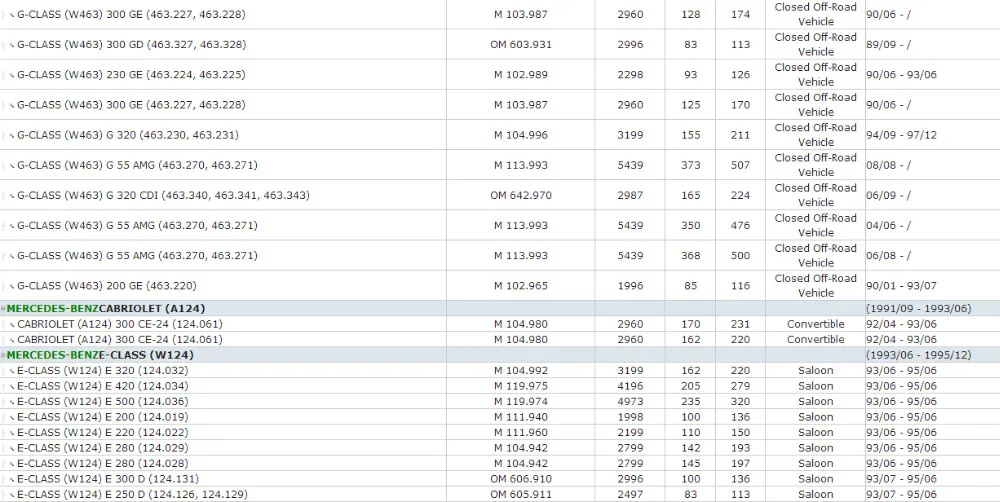Select the MERCEDES-BENZ CABRIOLET (A124) header text
The height and width of the screenshot is (502, 1000).
tap(106, 309)
